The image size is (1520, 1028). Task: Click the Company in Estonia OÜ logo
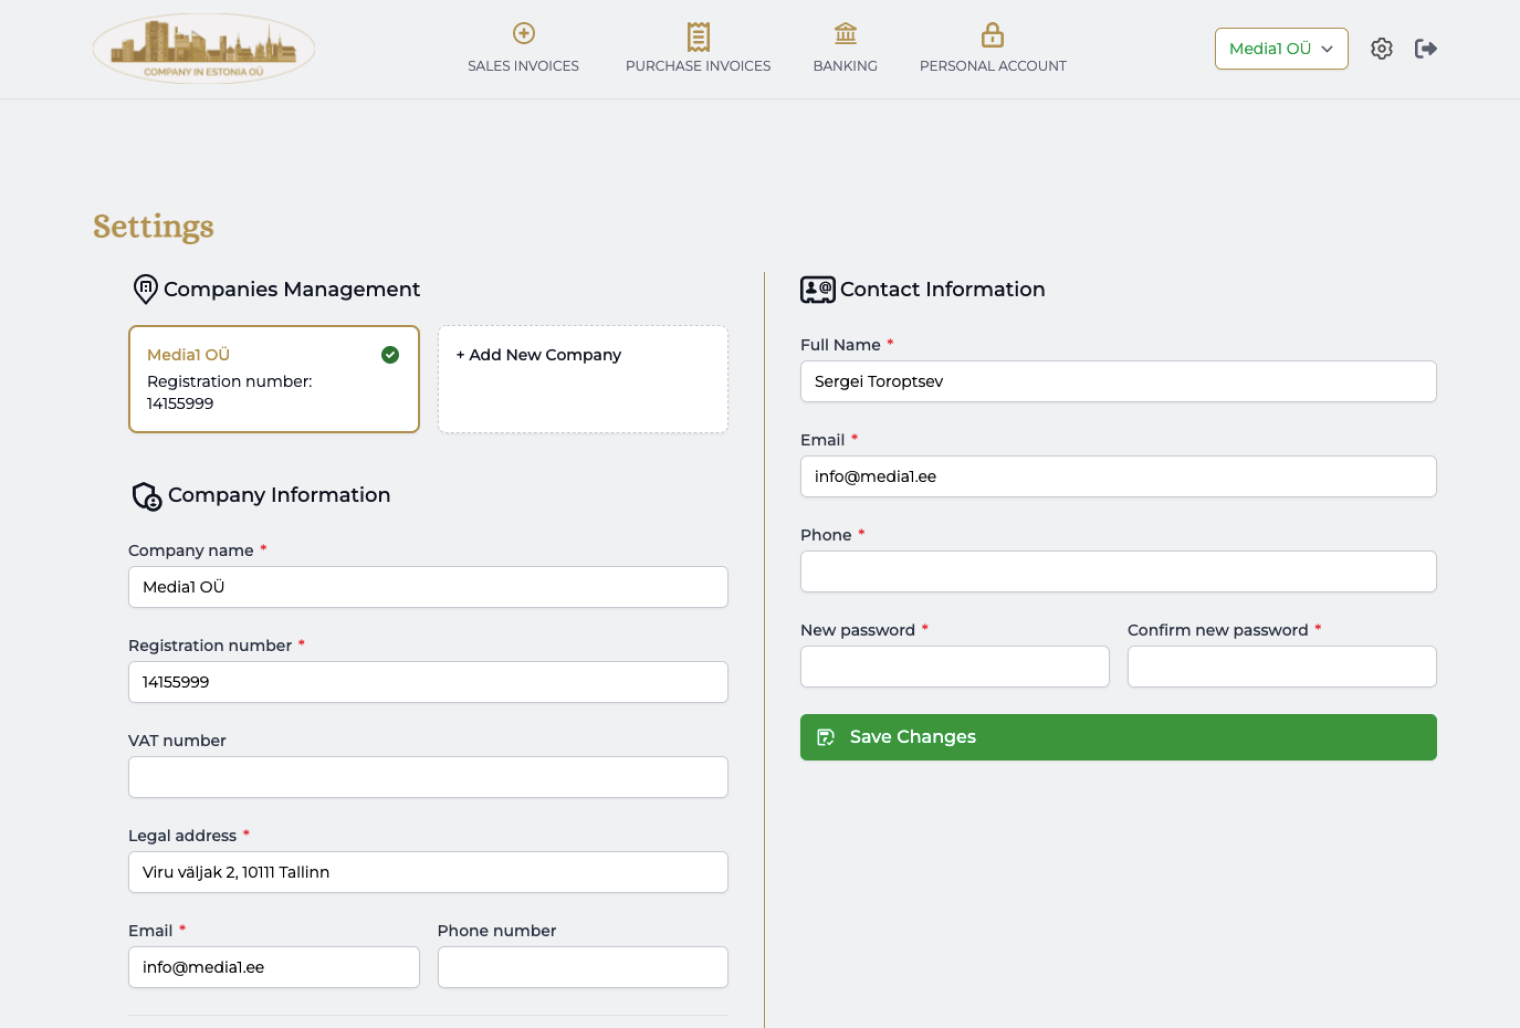tap(203, 47)
